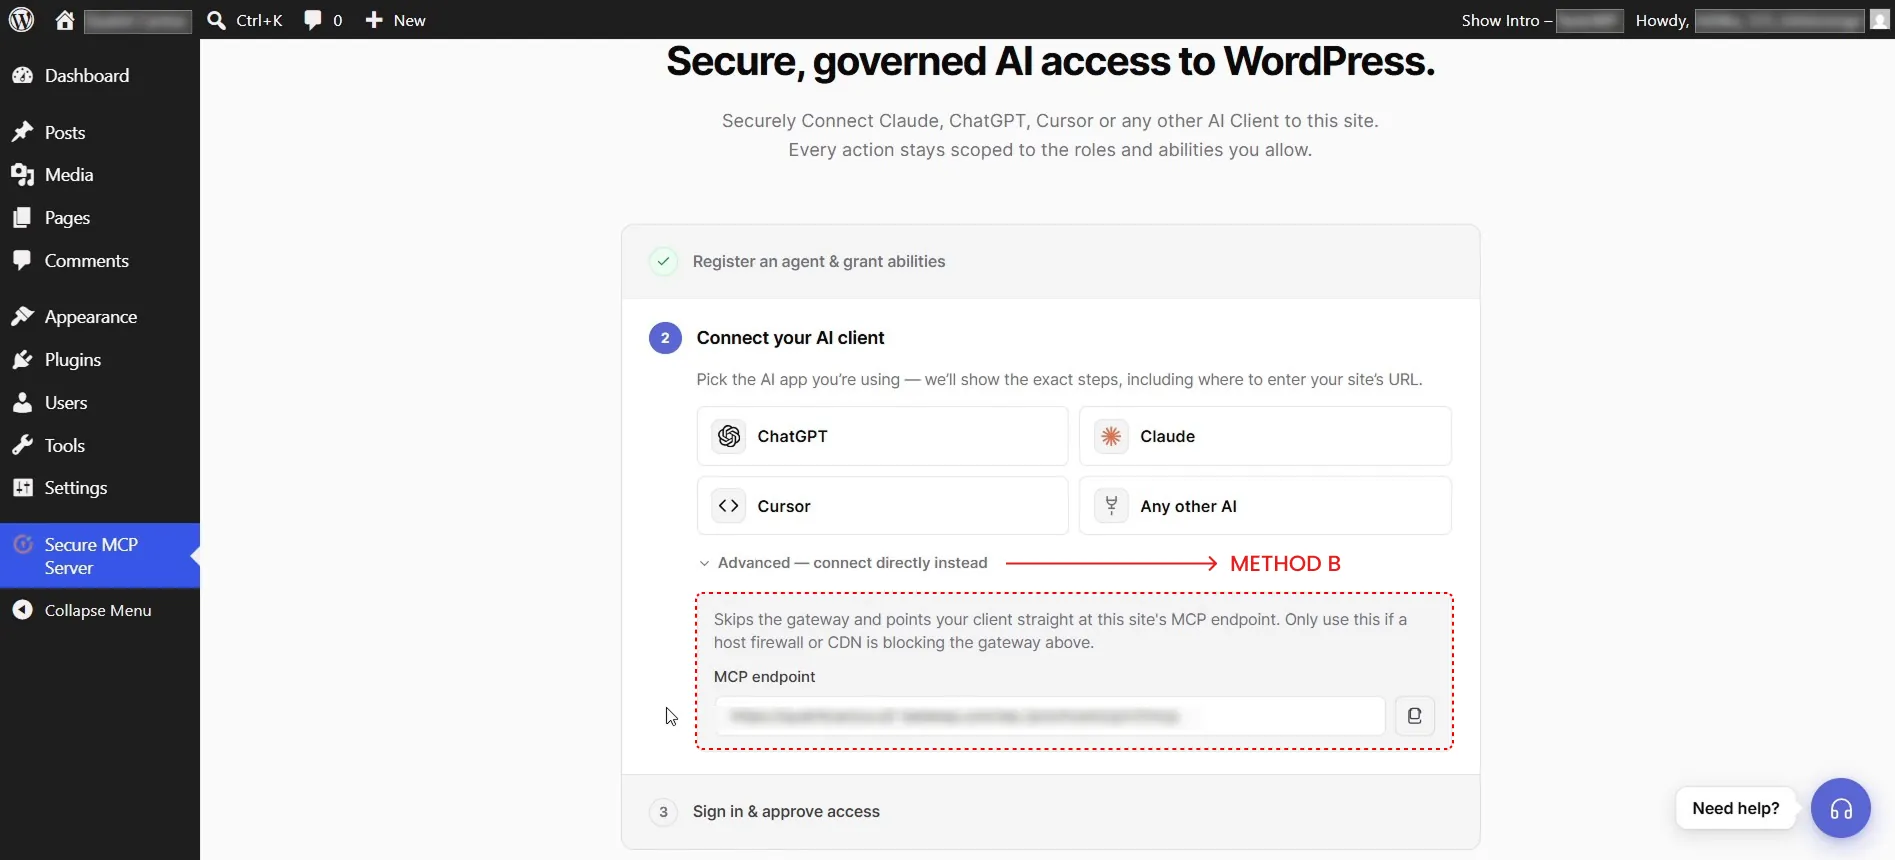This screenshot has width=1895, height=860.
Task: Click the Plugins plug icon
Action: coord(22,359)
